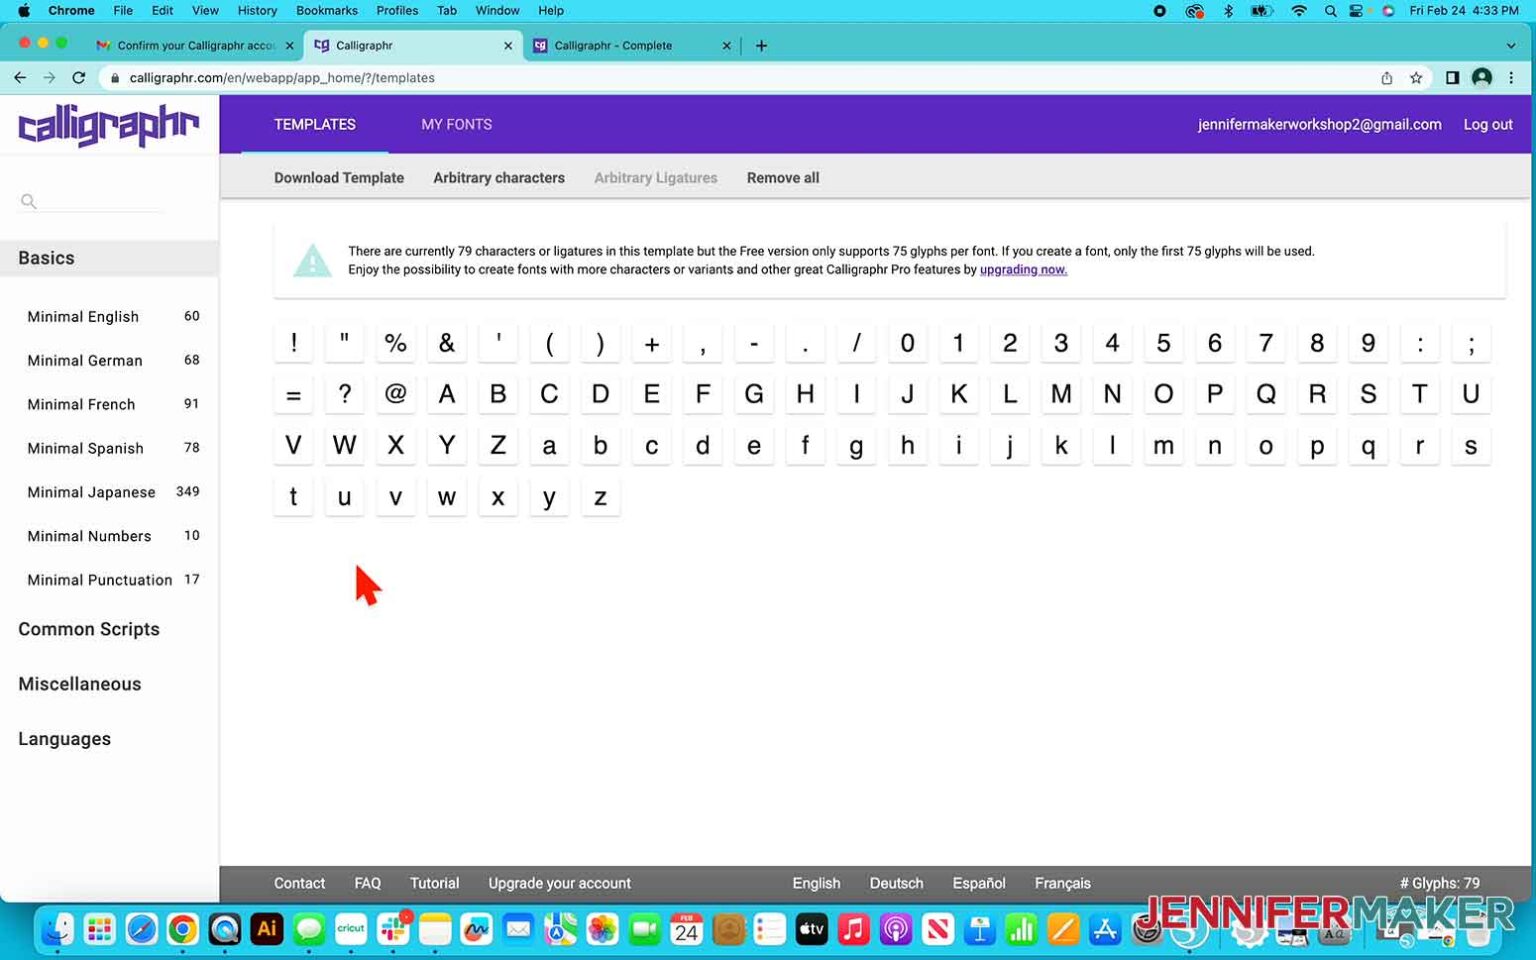Switch to the TEMPLATES tab
This screenshot has height=960, width=1536.
(315, 125)
